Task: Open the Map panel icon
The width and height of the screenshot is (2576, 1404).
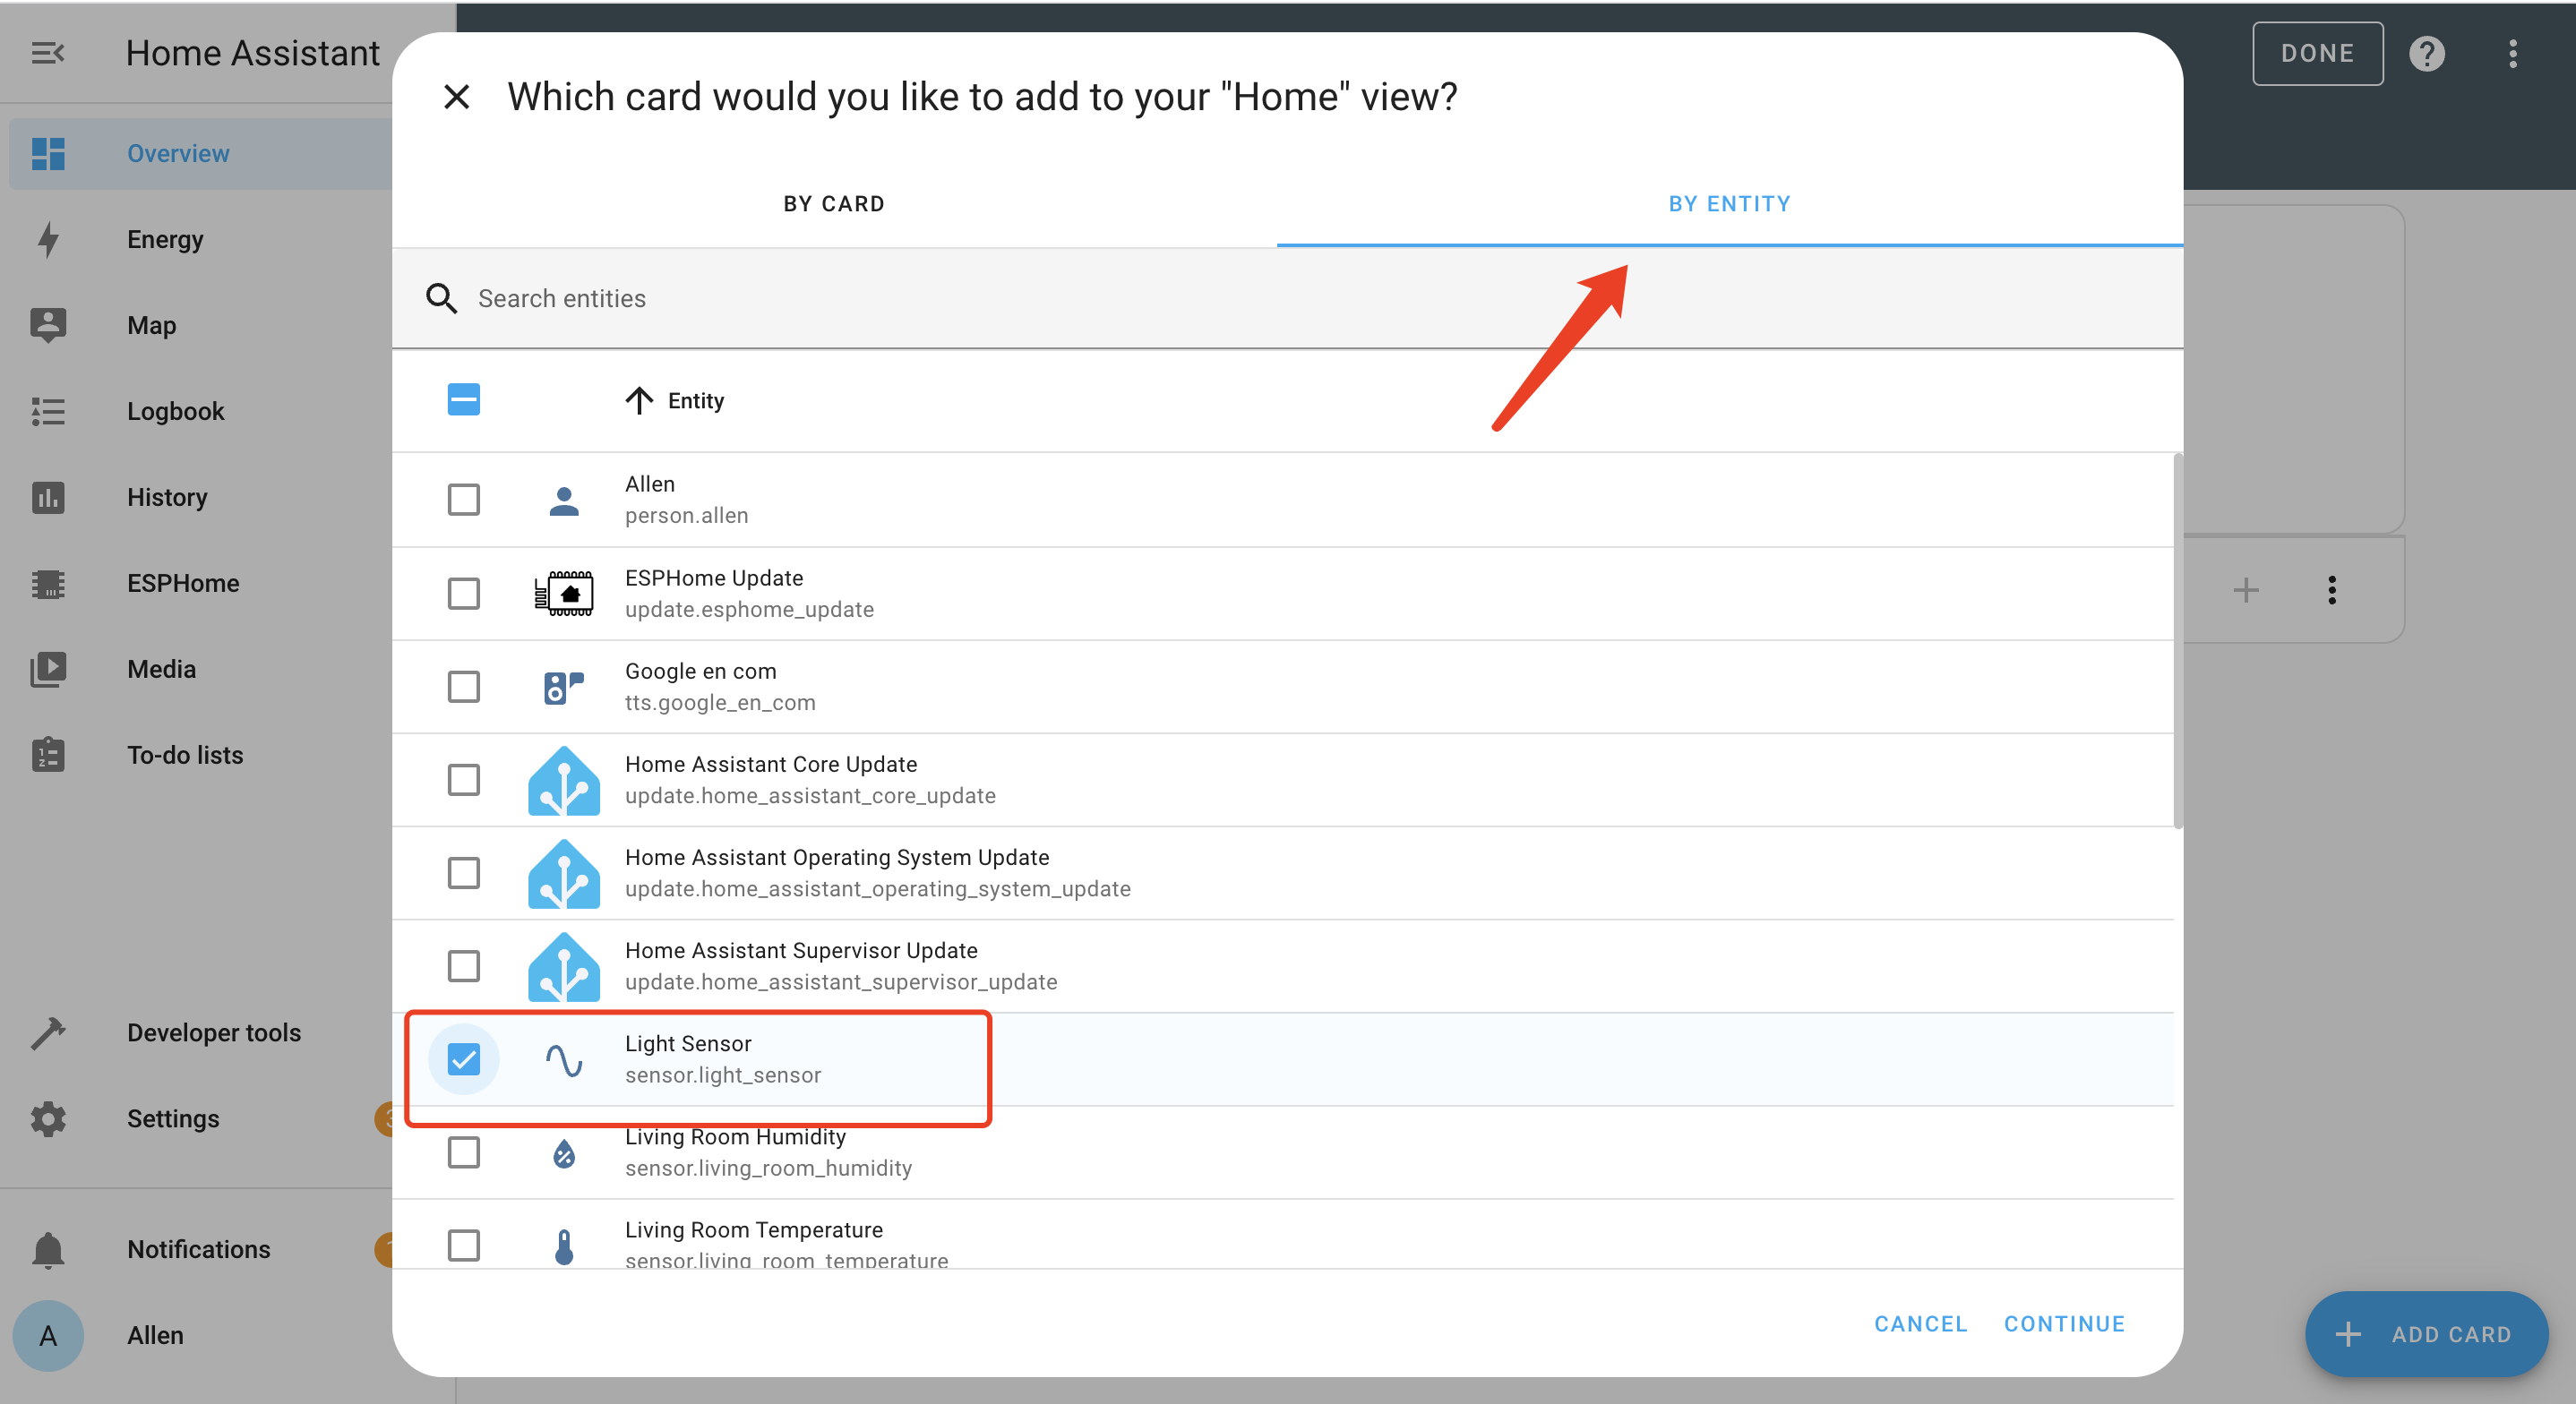Action: 48,325
